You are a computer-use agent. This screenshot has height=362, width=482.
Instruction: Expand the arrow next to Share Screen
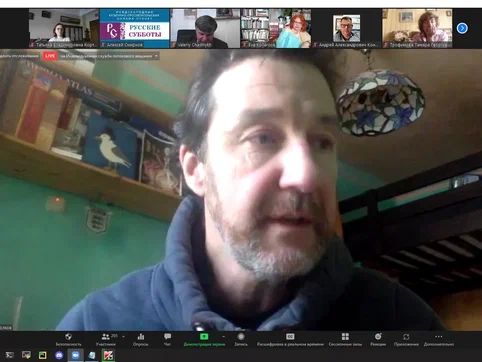(223, 337)
